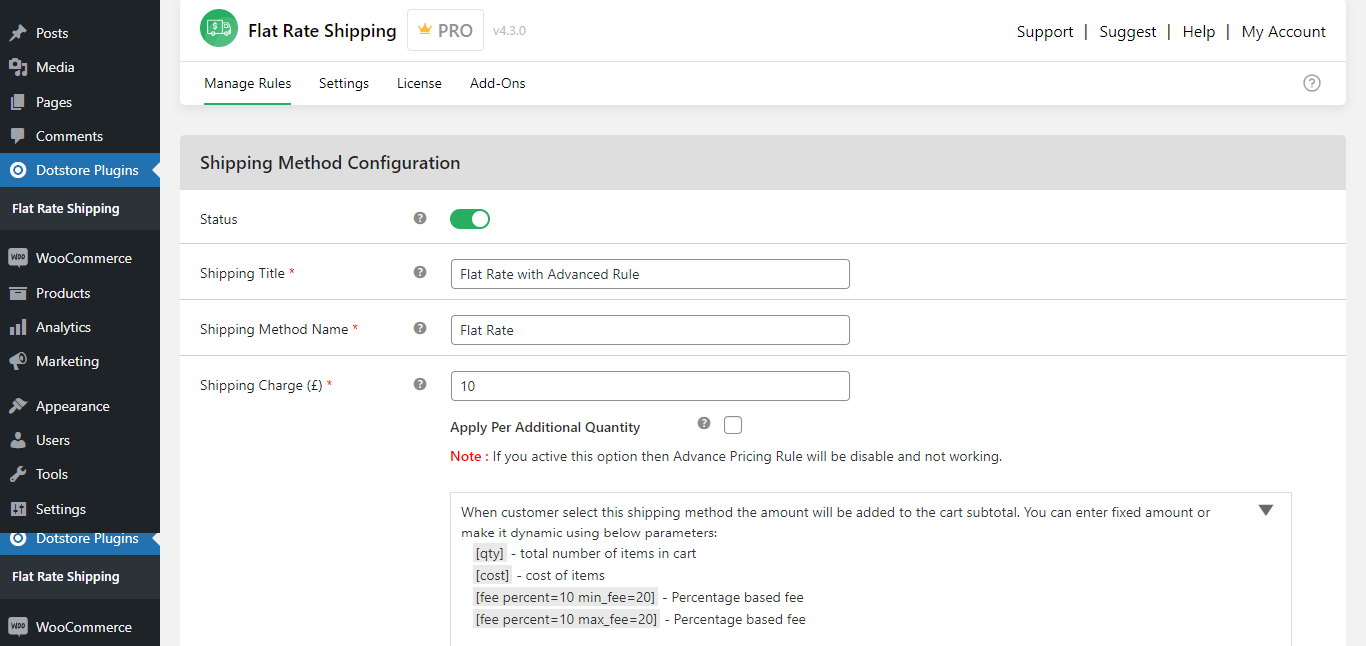Collapse the shipping charge description panel arrow

pos(1266,510)
